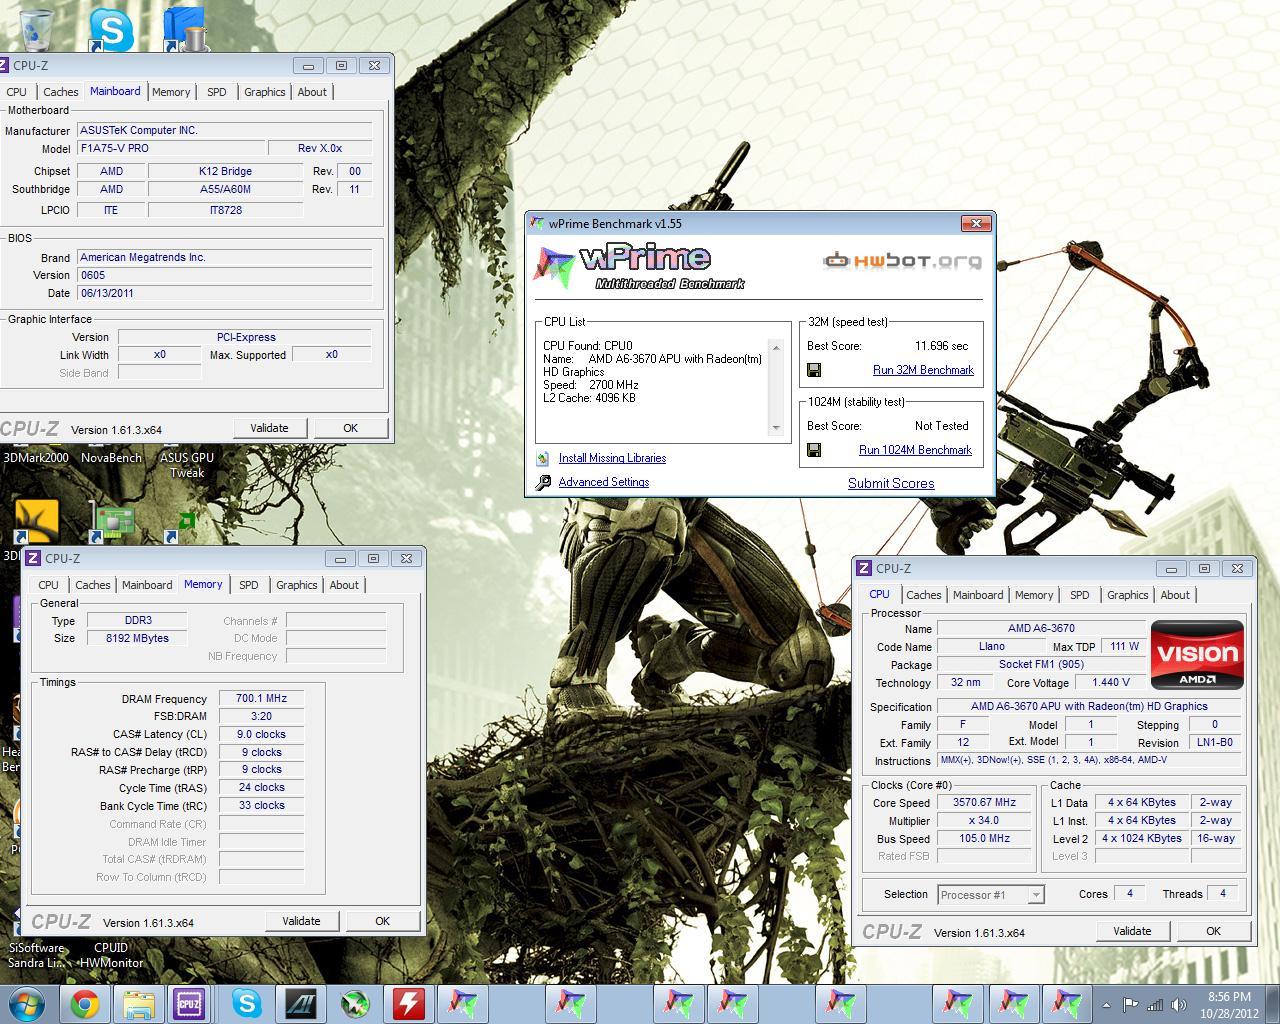
Task: Switch to Mainboard tab in Processor CPU-Z window
Action: pyautogui.click(x=978, y=595)
